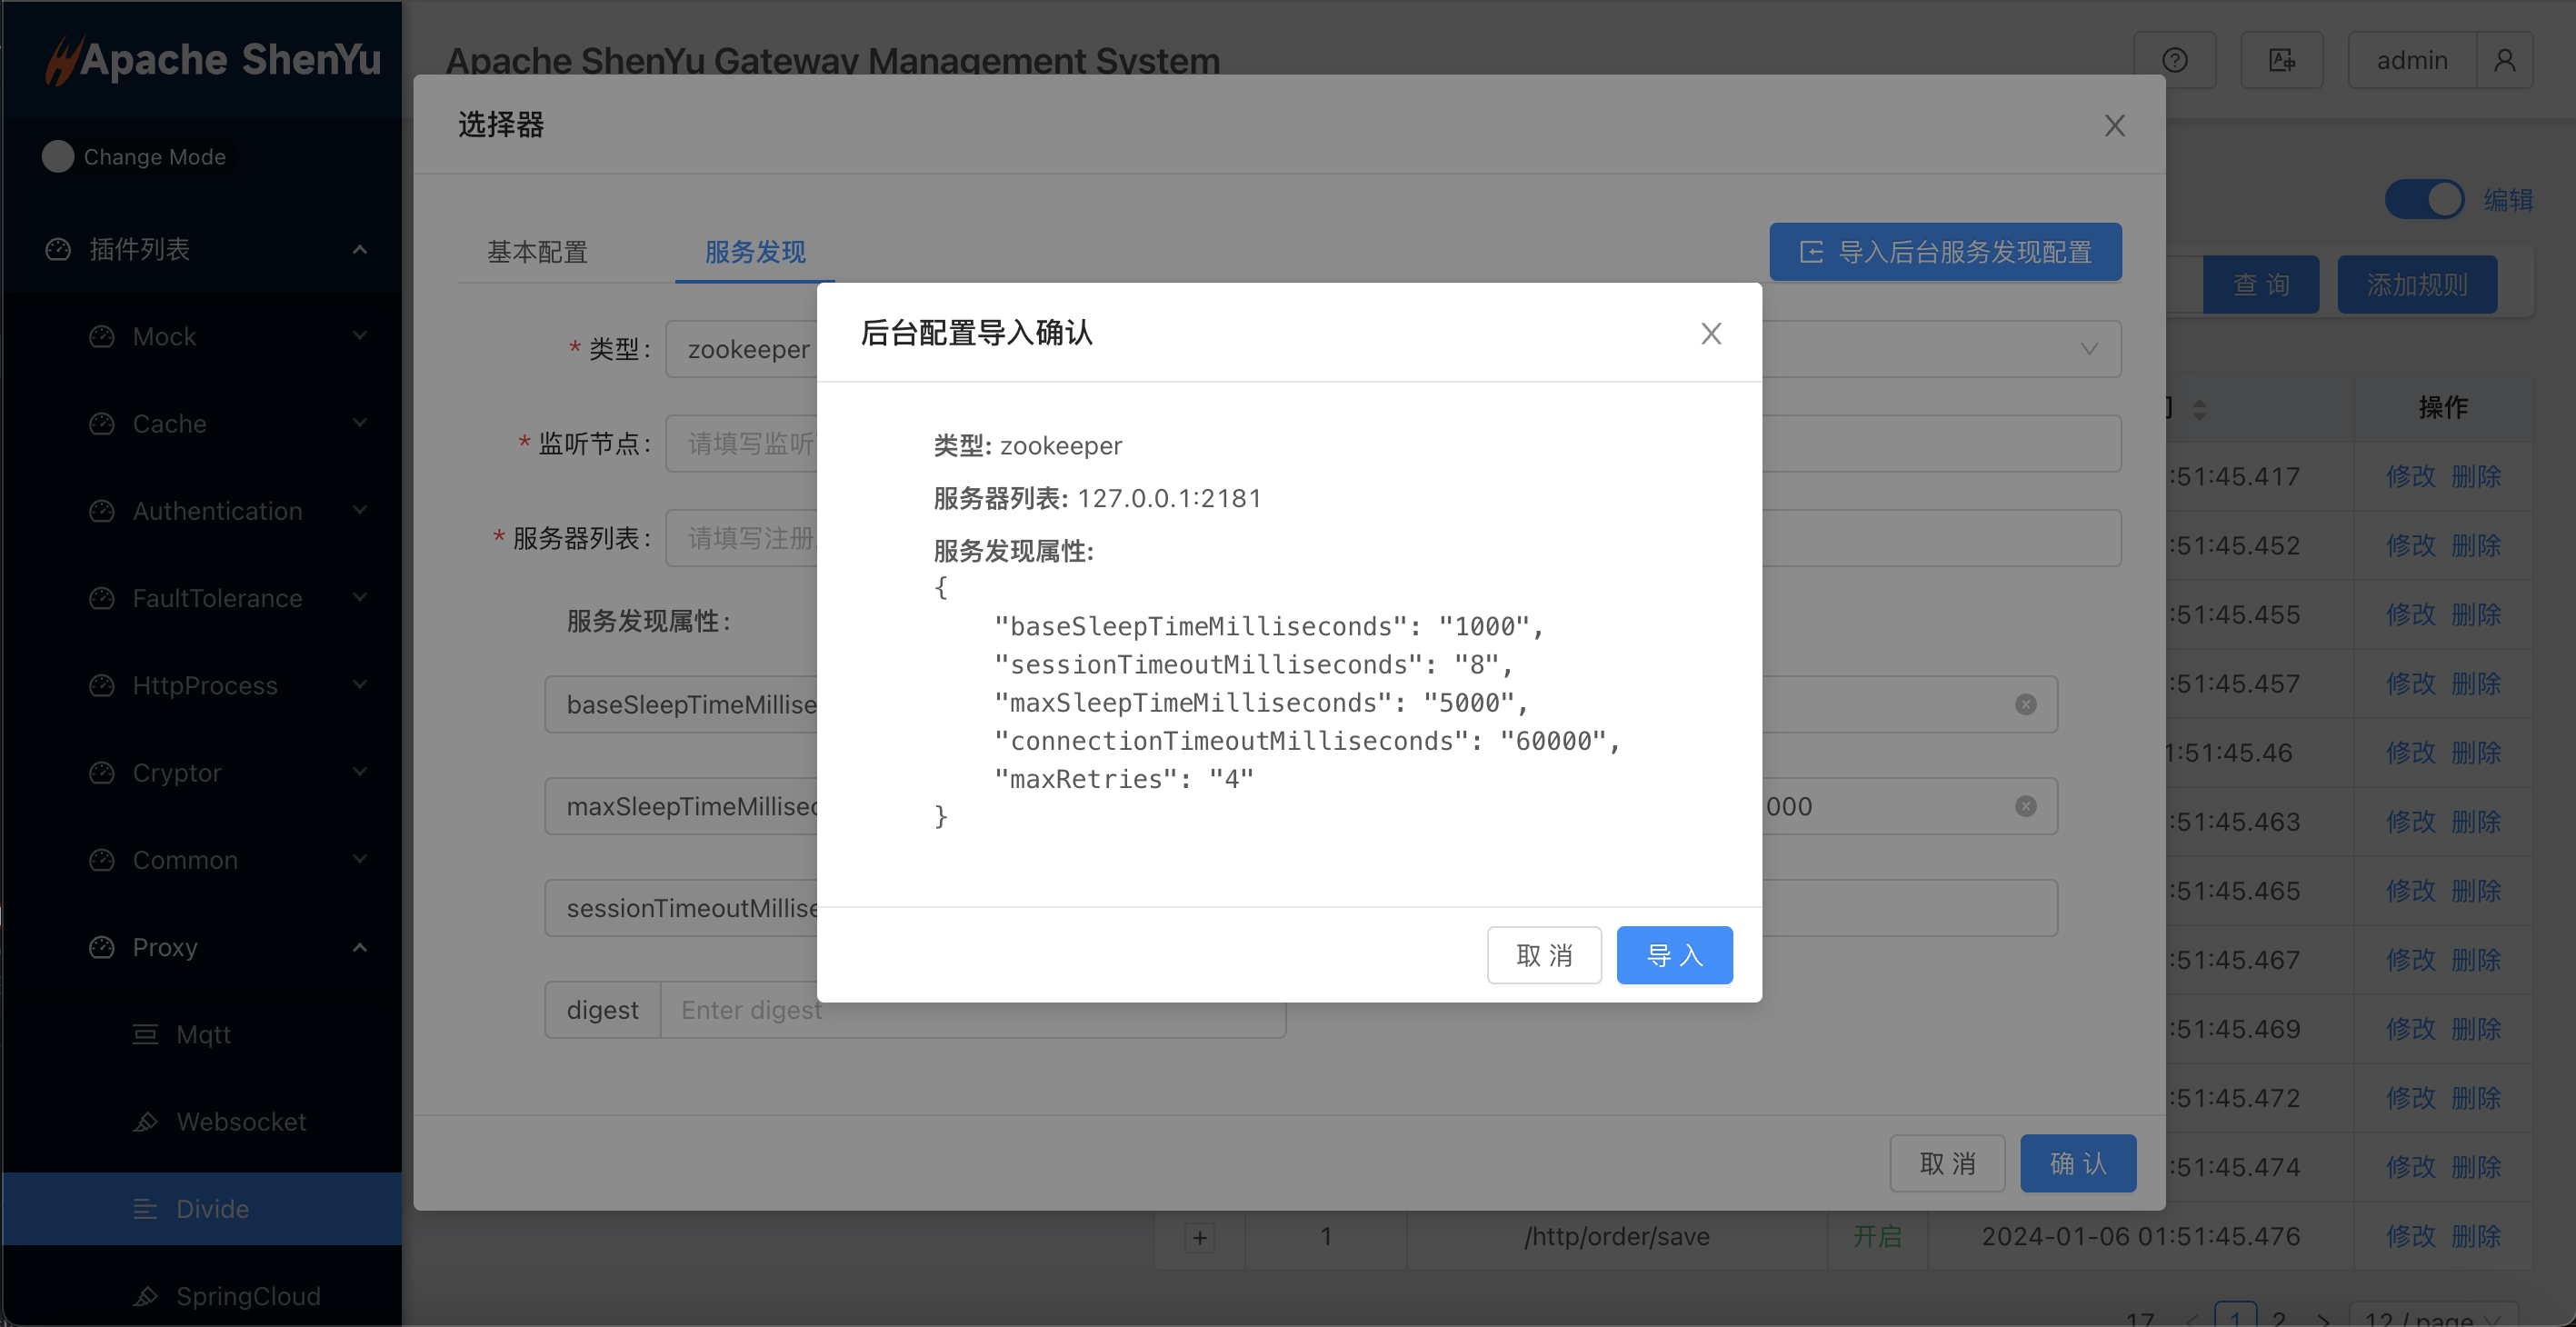Open the 类型 zookeeper dropdown arrow
Viewport: 2576px width, 1327px height.
(2089, 349)
